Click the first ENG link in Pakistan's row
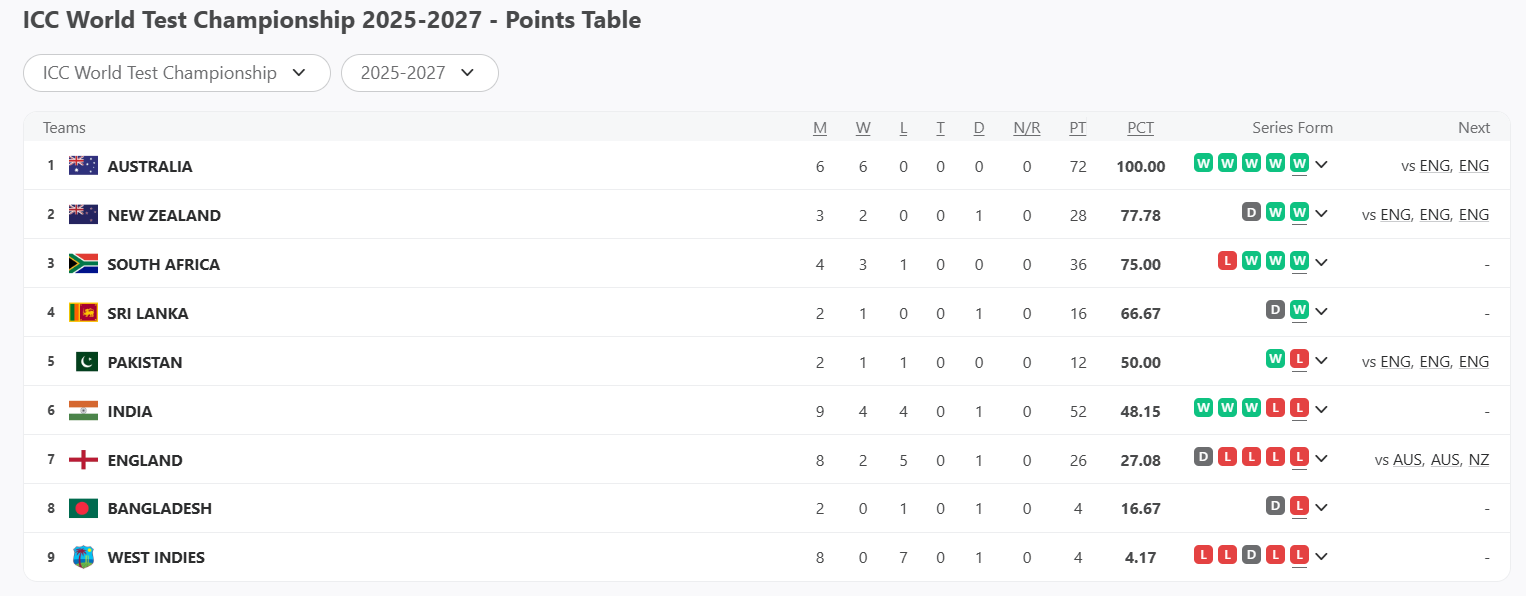This screenshot has width=1526, height=596. 1395,362
